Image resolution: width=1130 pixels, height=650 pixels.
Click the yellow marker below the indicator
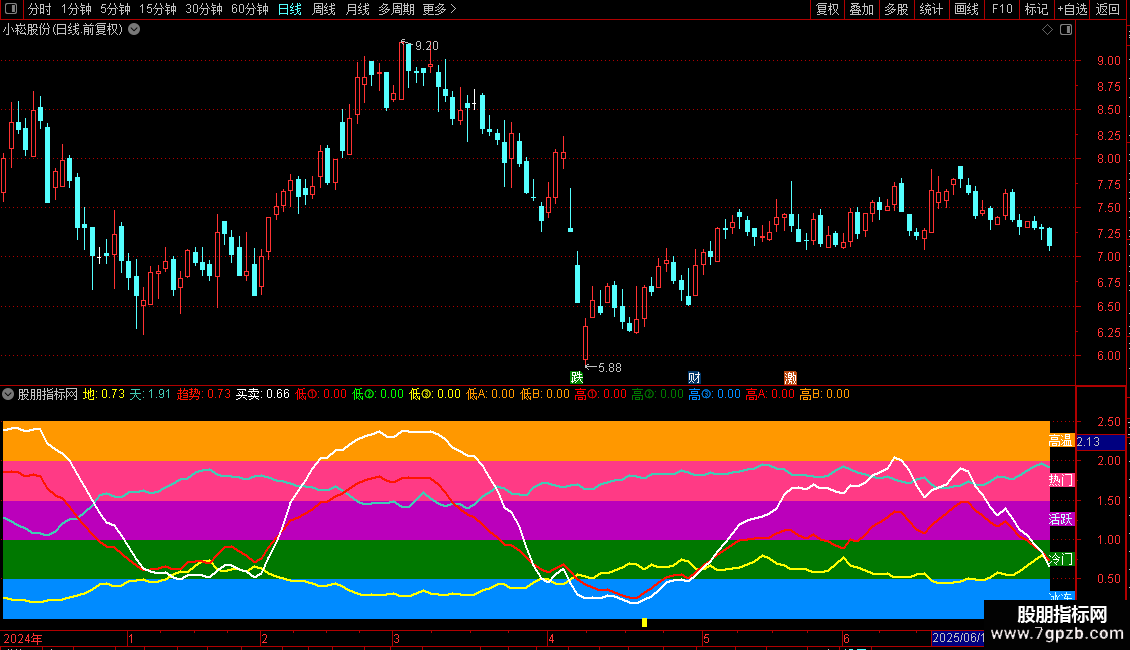pyautogui.click(x=644, y=623)
